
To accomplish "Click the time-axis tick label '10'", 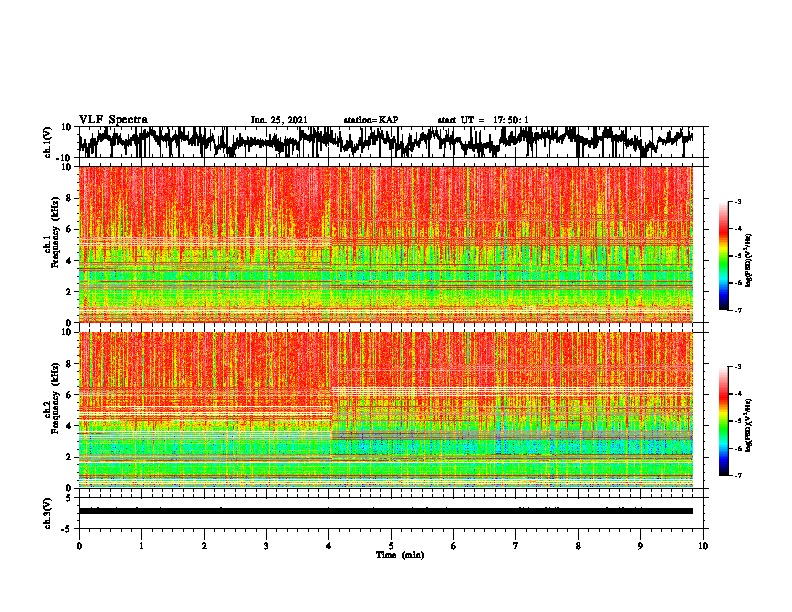I will (x=703, y=546).
